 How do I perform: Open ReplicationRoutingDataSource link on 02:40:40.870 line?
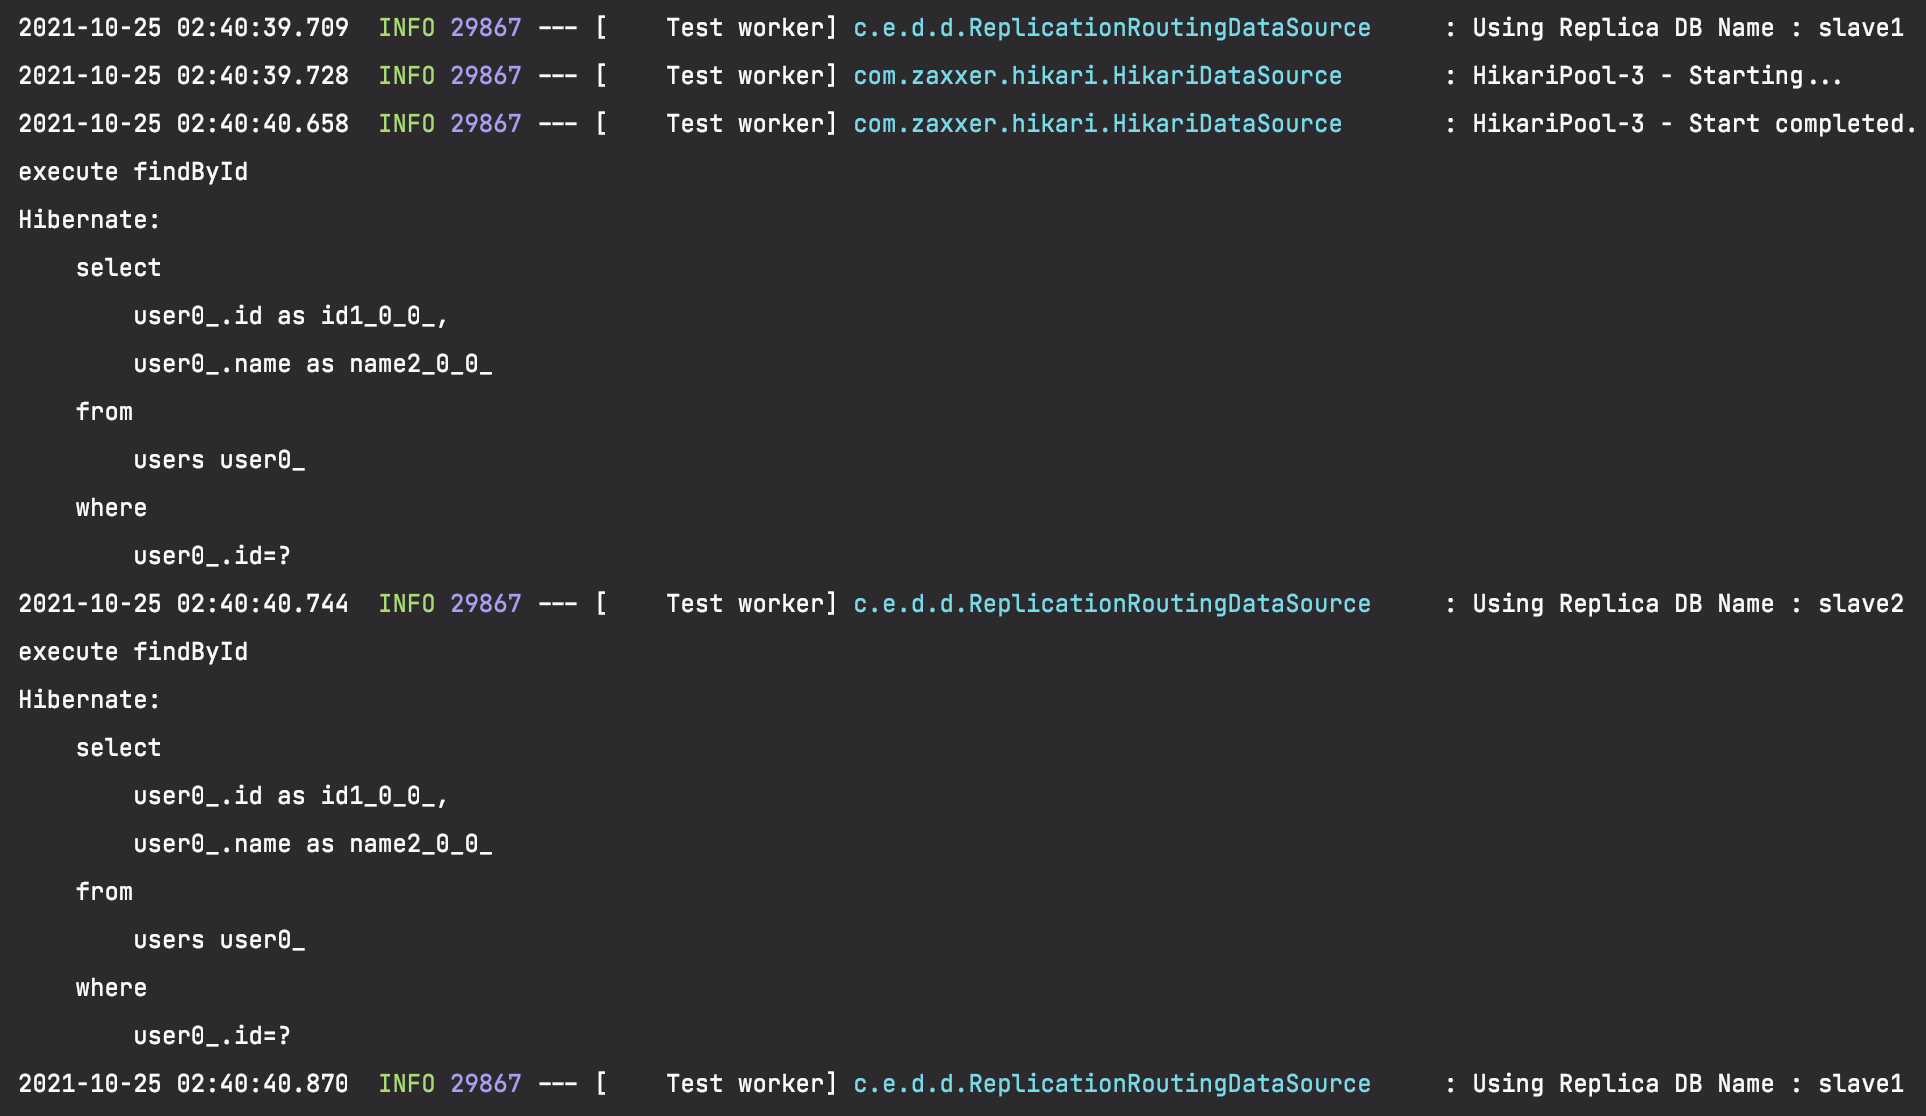1111,1084
